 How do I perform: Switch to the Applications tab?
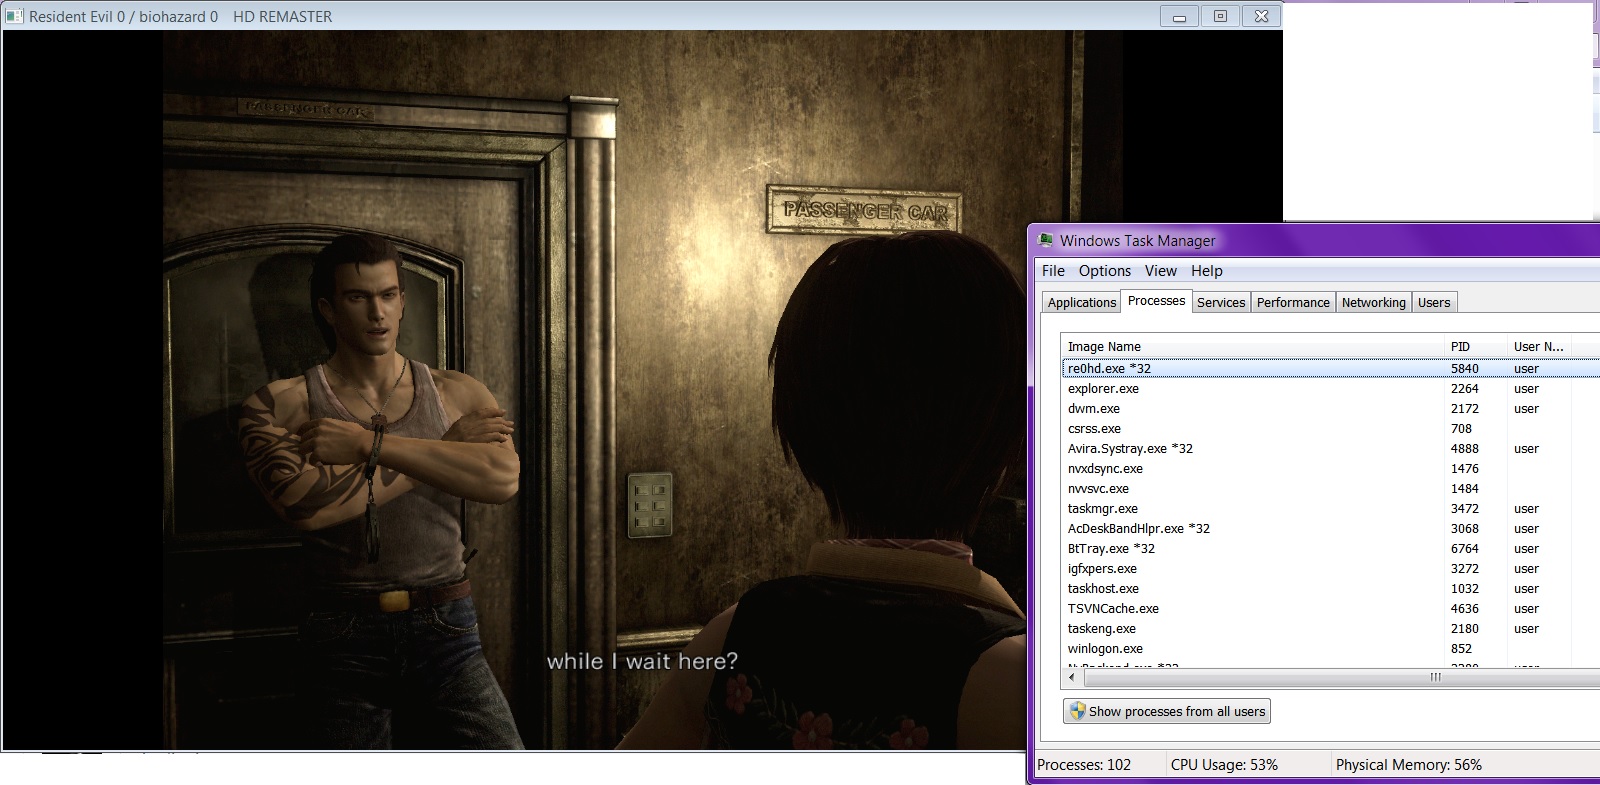coord(1081,303)
